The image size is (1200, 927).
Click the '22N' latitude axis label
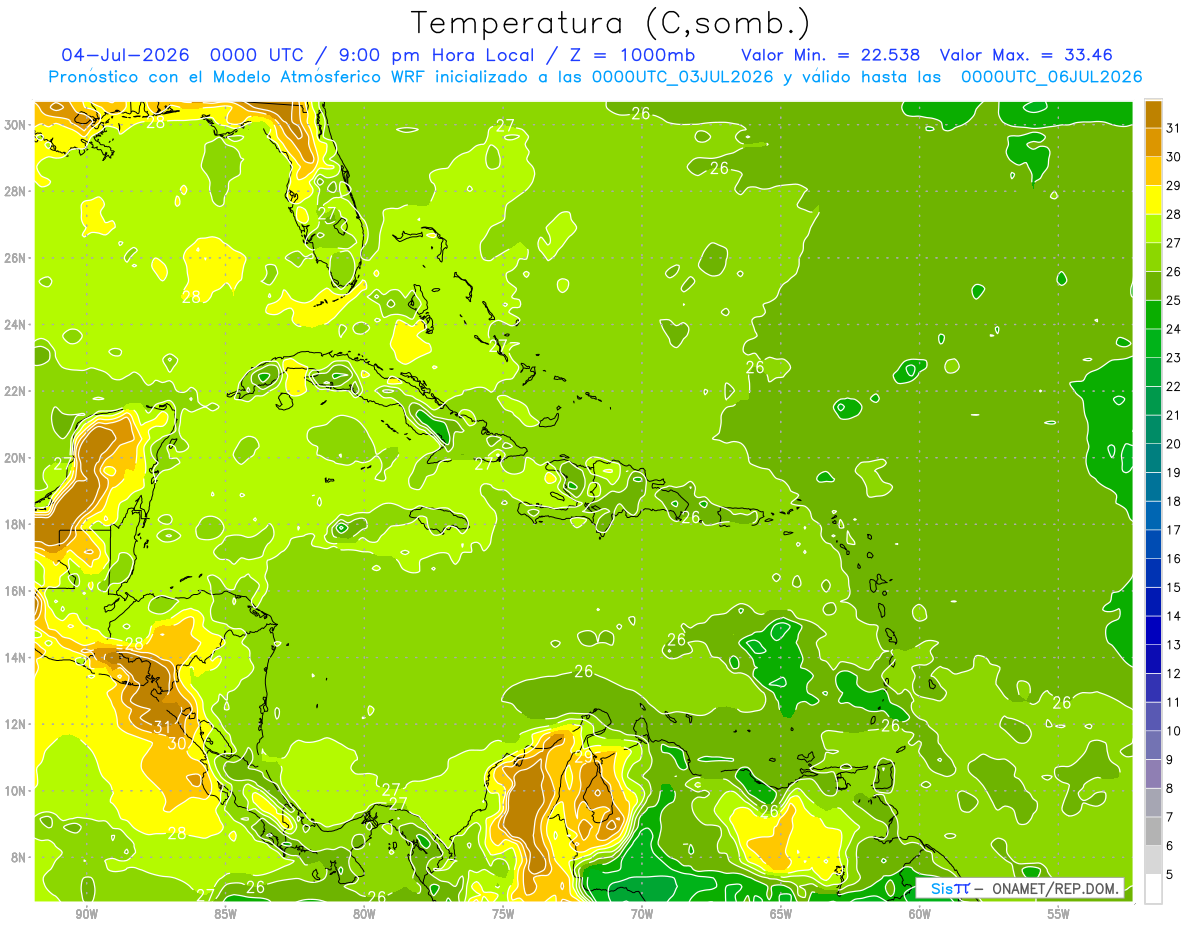(15, 391)
